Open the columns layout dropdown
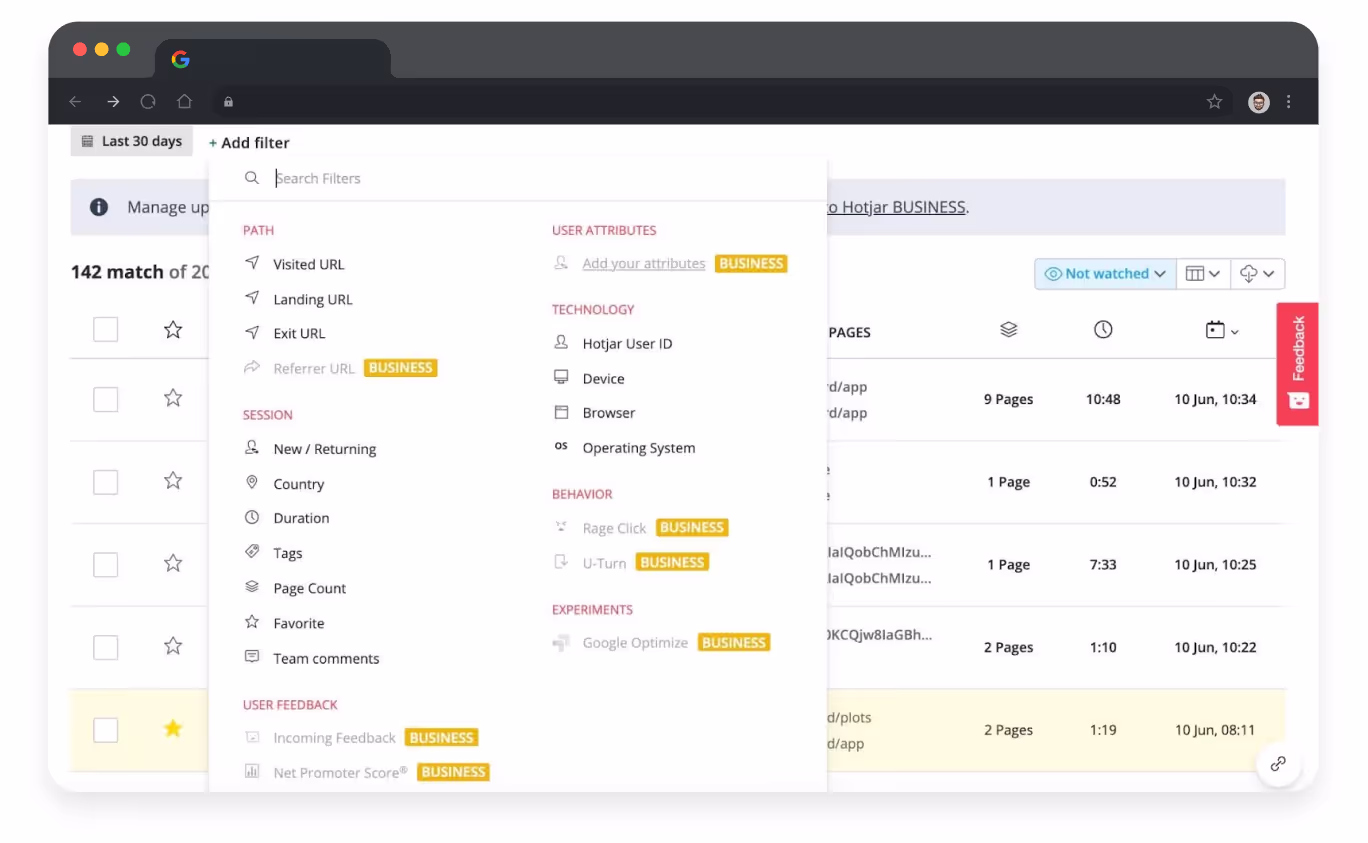 pyautogui.click(x=1202, y=273)
